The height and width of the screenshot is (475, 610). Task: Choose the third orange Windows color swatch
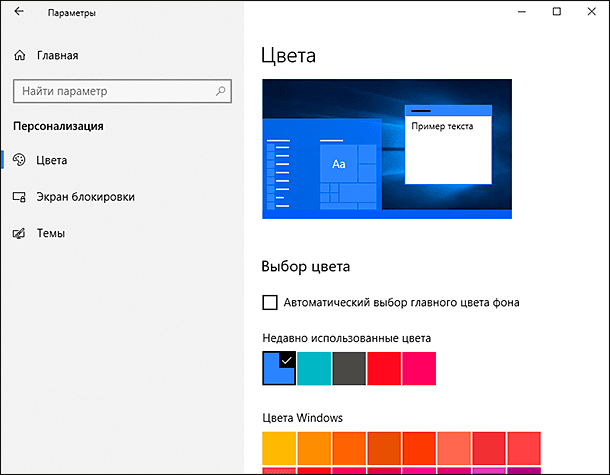[349, 448]
